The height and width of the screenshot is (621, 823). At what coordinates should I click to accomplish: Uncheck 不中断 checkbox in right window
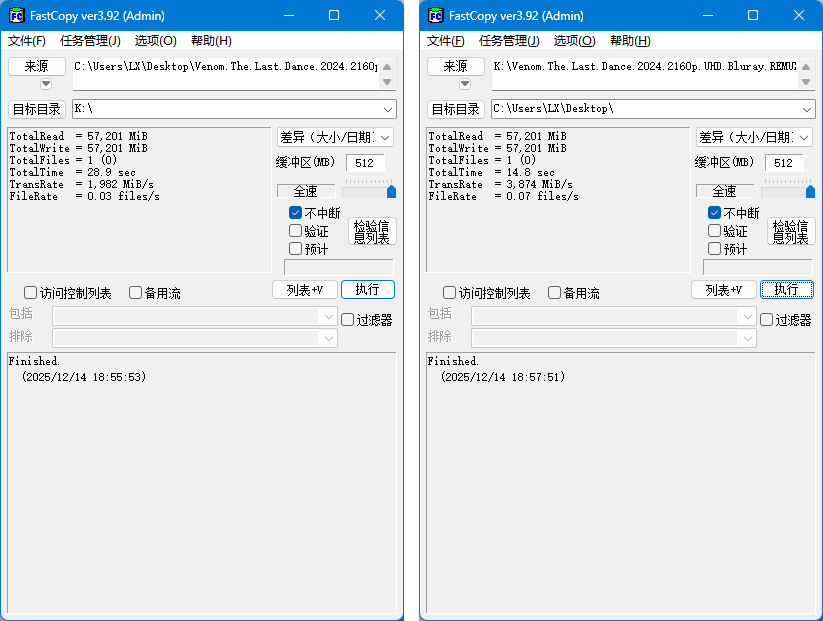tap(714, 213)
